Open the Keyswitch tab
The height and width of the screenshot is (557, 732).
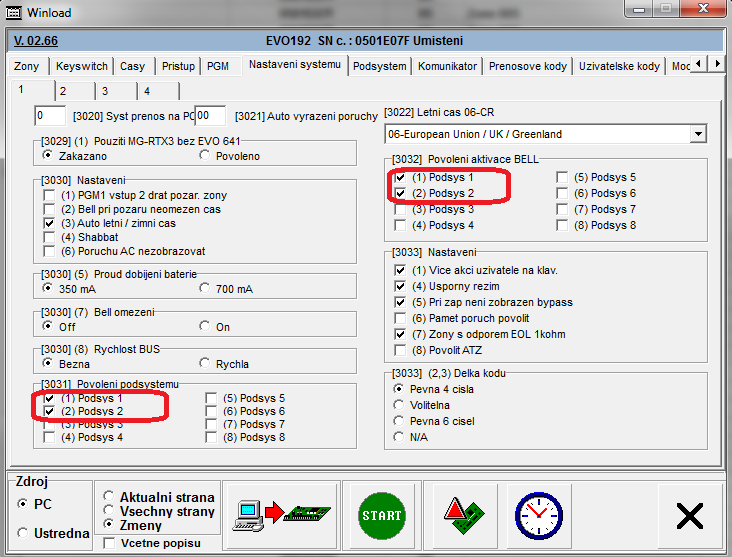[x=82, y=66]
